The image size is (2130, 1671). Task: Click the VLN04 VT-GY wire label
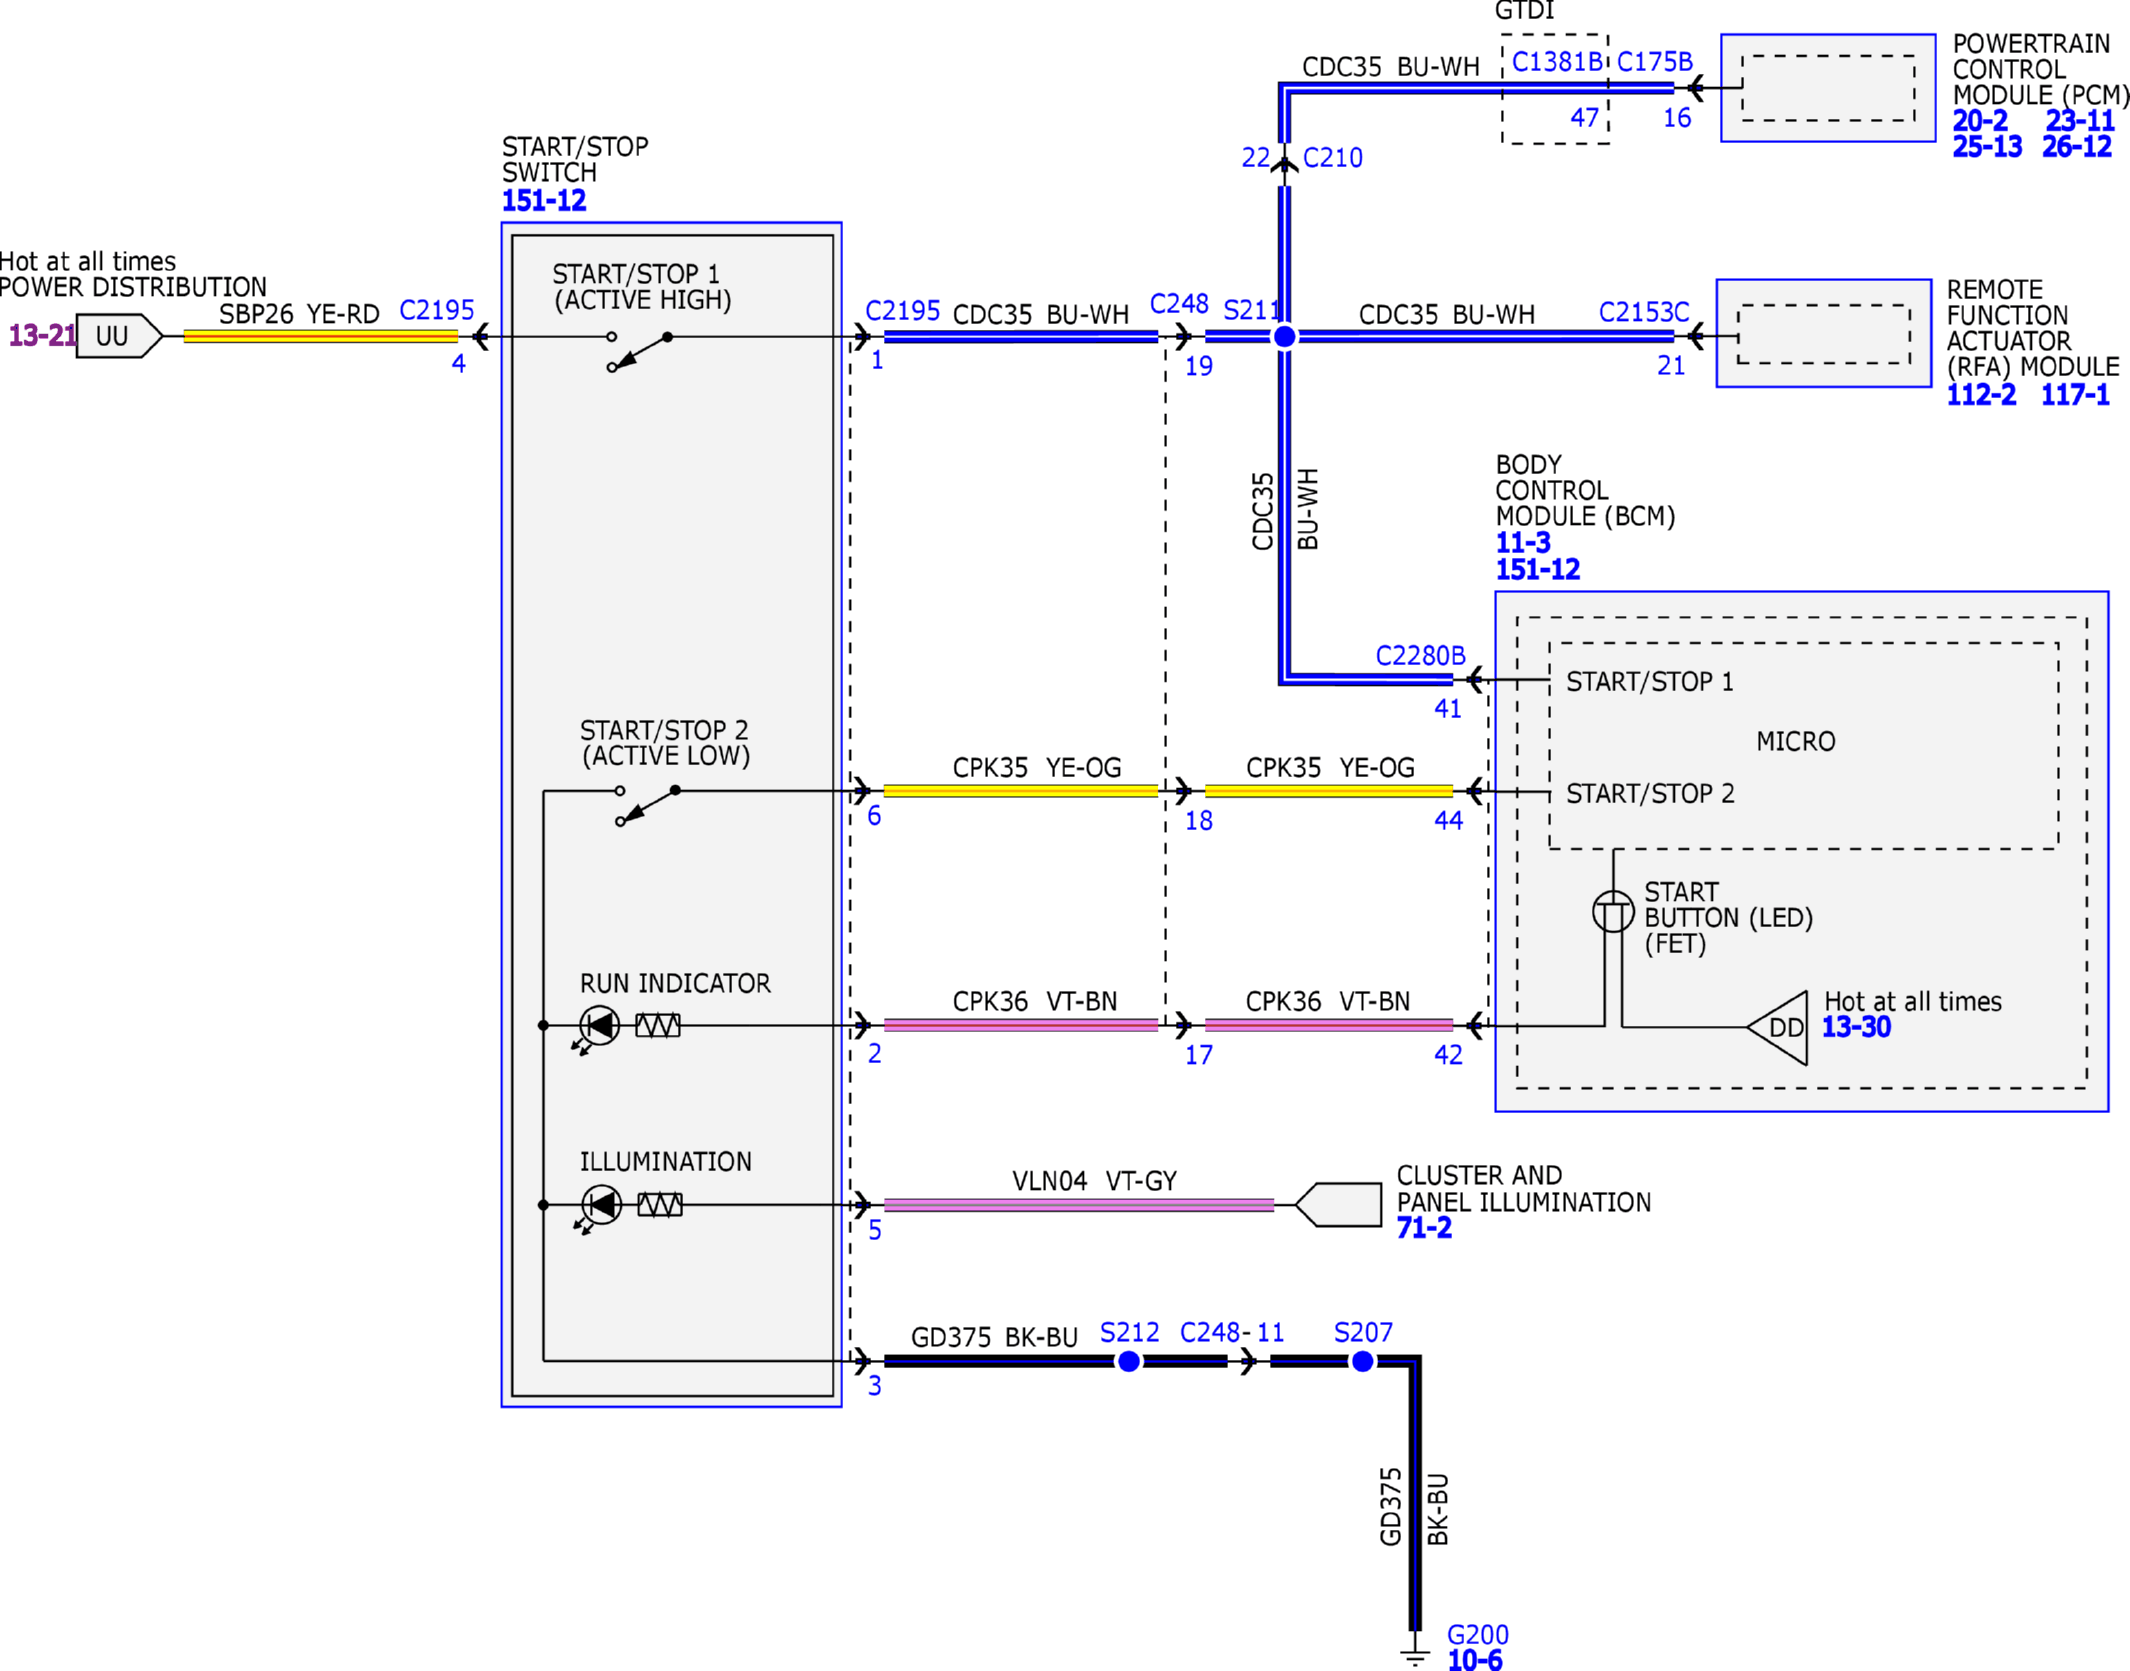coord(1094,1181)
